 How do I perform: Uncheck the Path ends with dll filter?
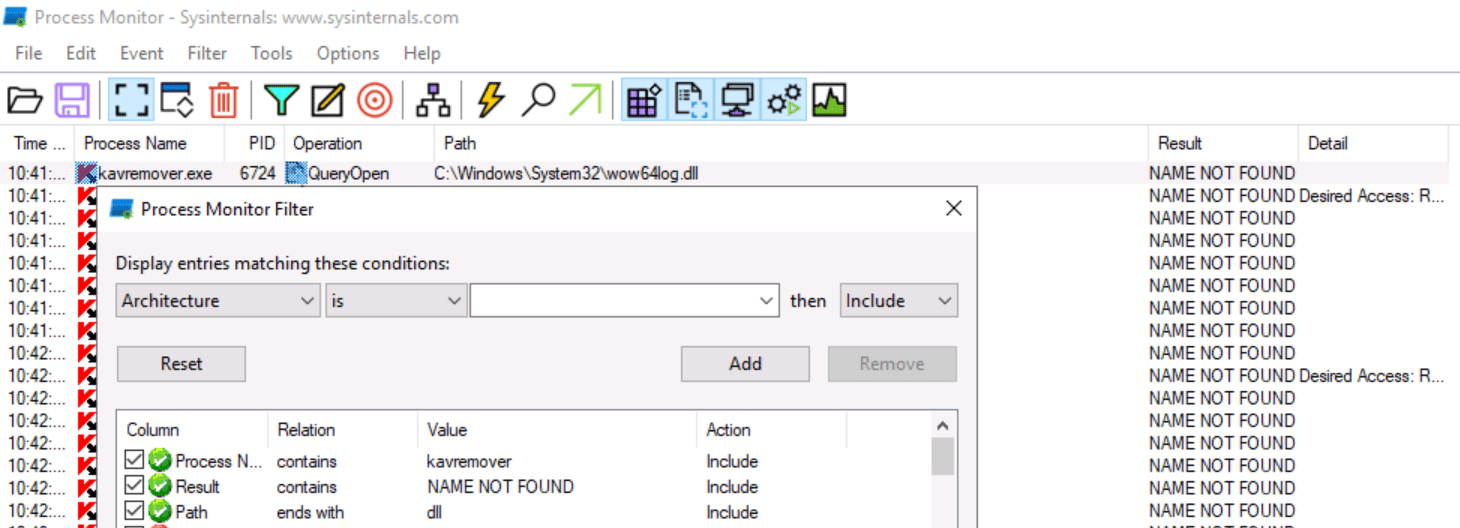[x=134, y=511]
